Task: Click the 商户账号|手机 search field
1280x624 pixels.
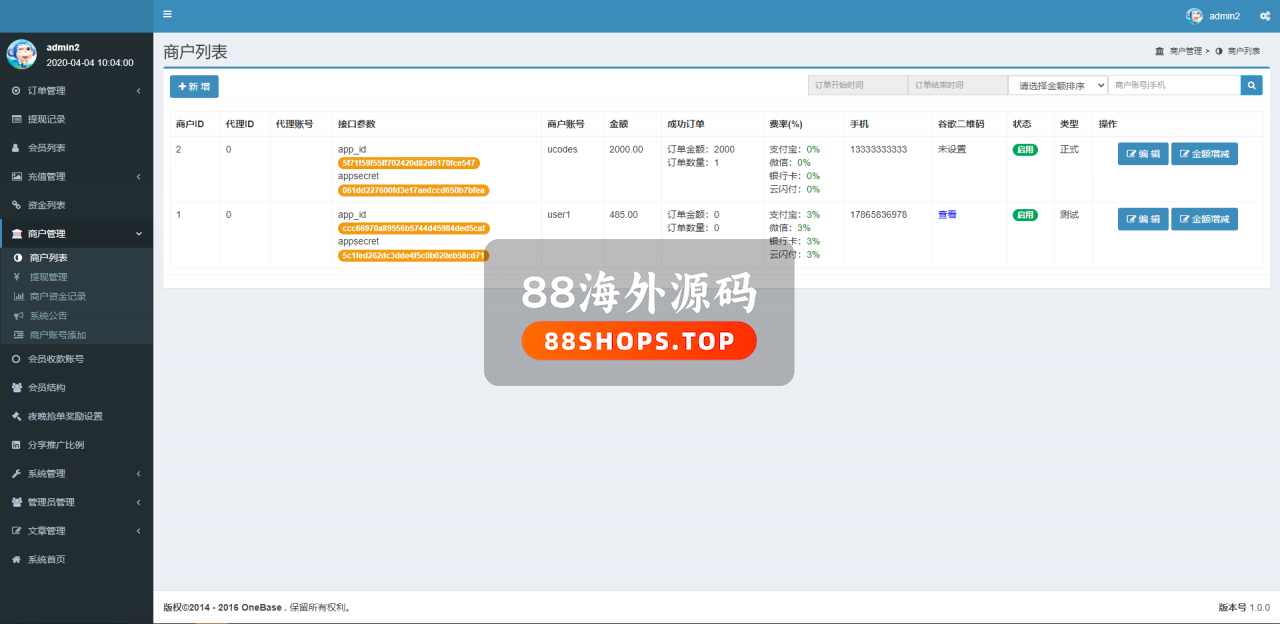Action: pos(1174,86)
